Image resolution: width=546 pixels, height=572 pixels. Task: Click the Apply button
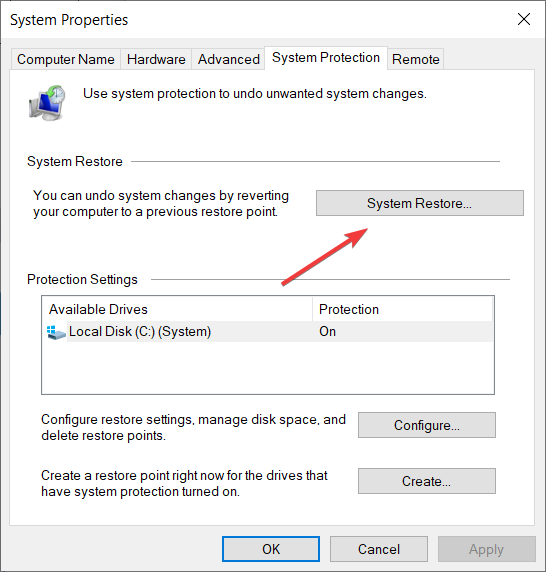[487, 549]
